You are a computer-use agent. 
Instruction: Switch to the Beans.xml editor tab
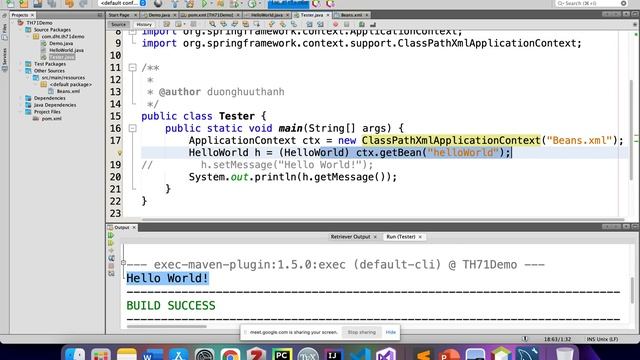point(351,15)
